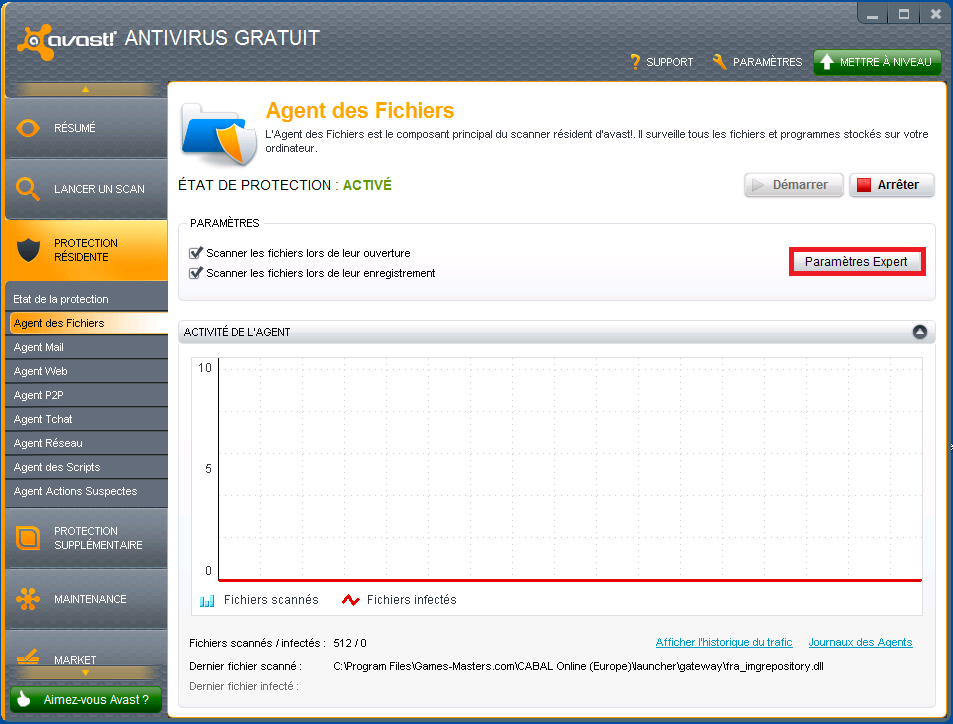
Task: Click the Paramètres wrench icon
Action: click(720, 61)
